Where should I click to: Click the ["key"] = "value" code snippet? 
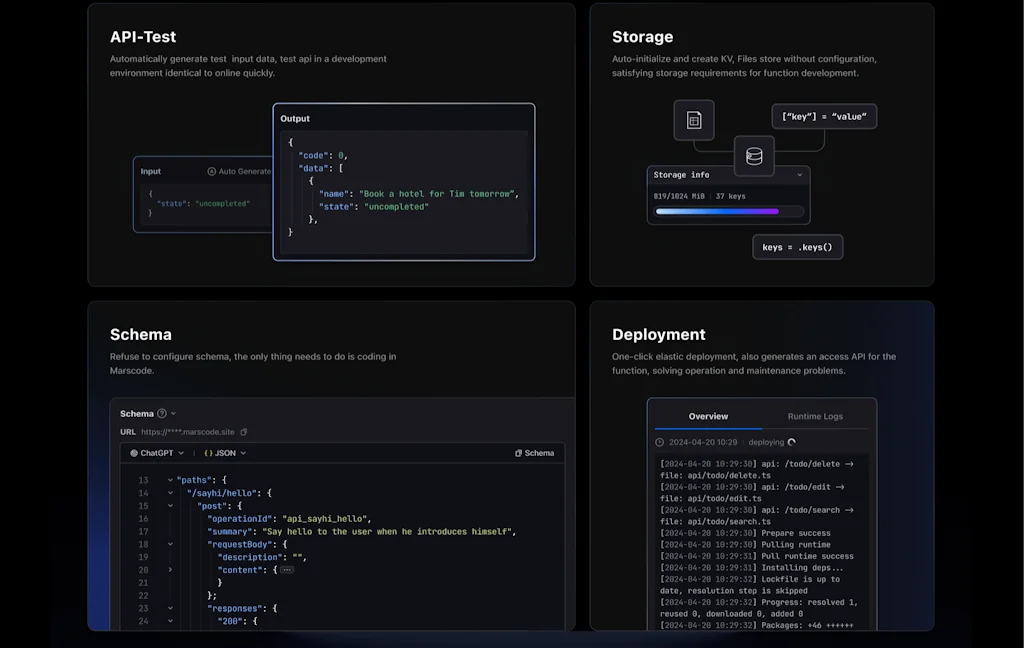(x=823, y=116)
